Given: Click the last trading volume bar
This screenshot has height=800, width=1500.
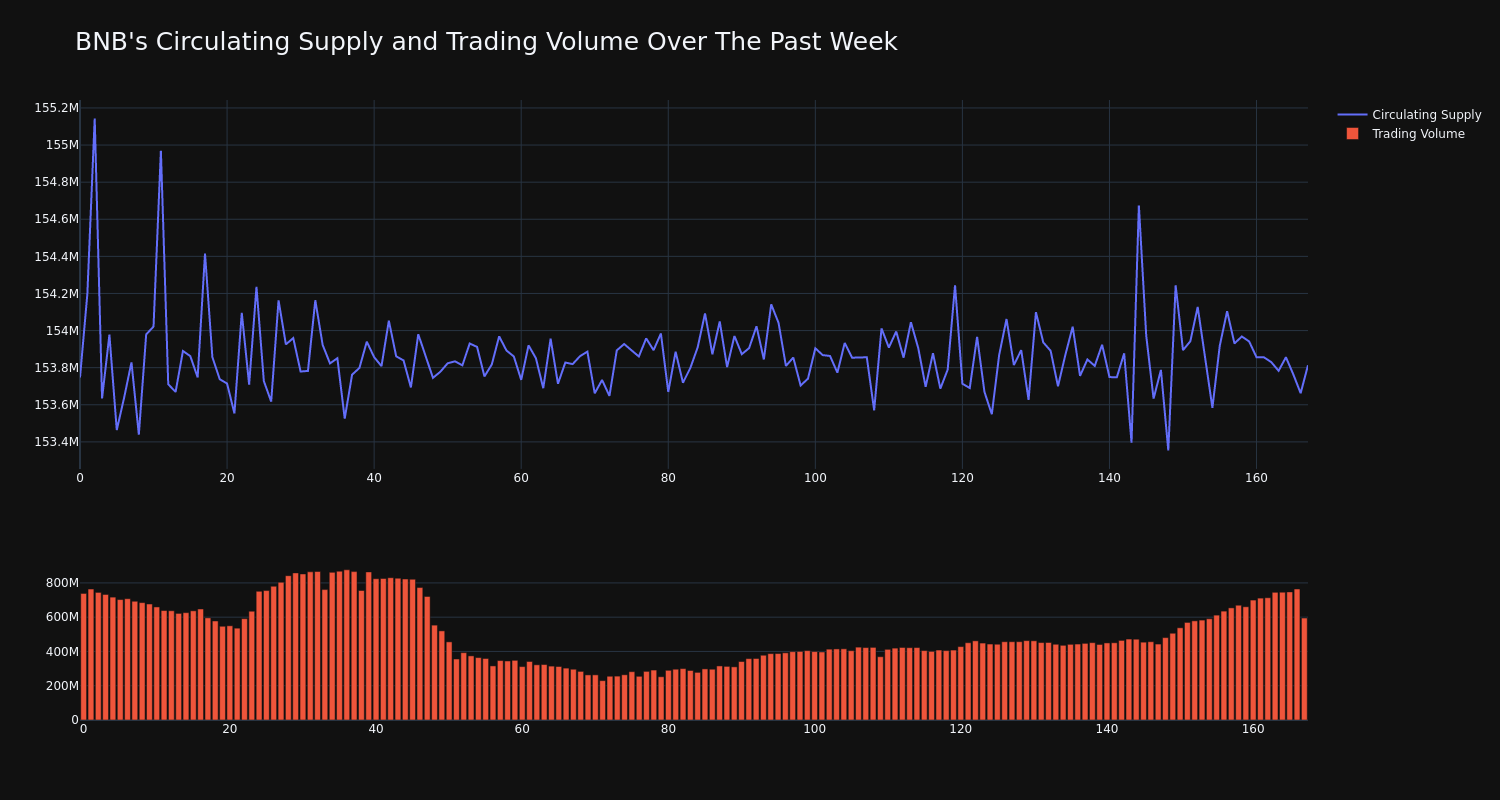Looking at the screenshot, I should [1304, 669].
